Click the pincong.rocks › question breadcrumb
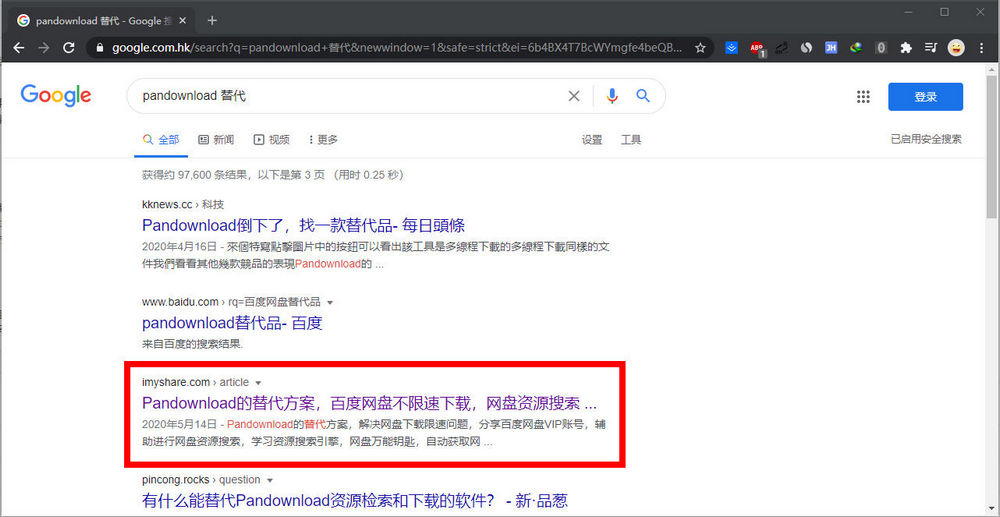The image size is (1000, 517). coord(201,479)
